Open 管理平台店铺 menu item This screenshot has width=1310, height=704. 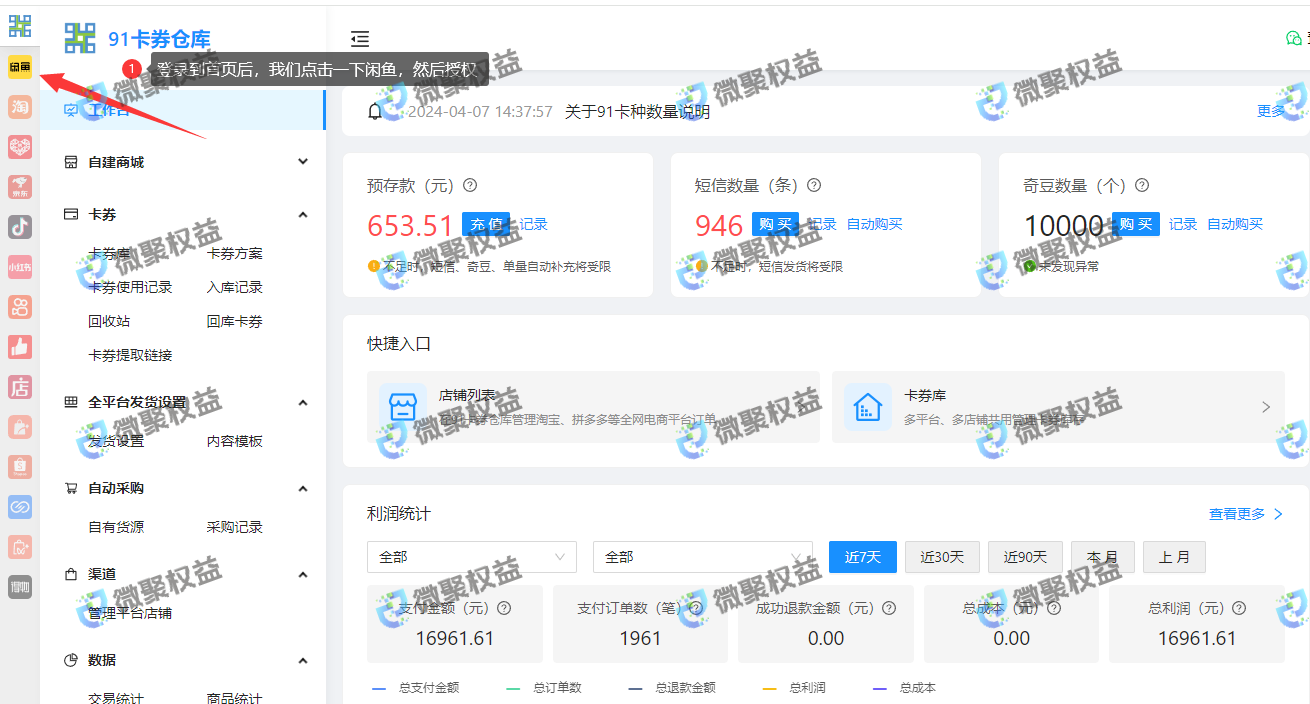click(130, 613)
